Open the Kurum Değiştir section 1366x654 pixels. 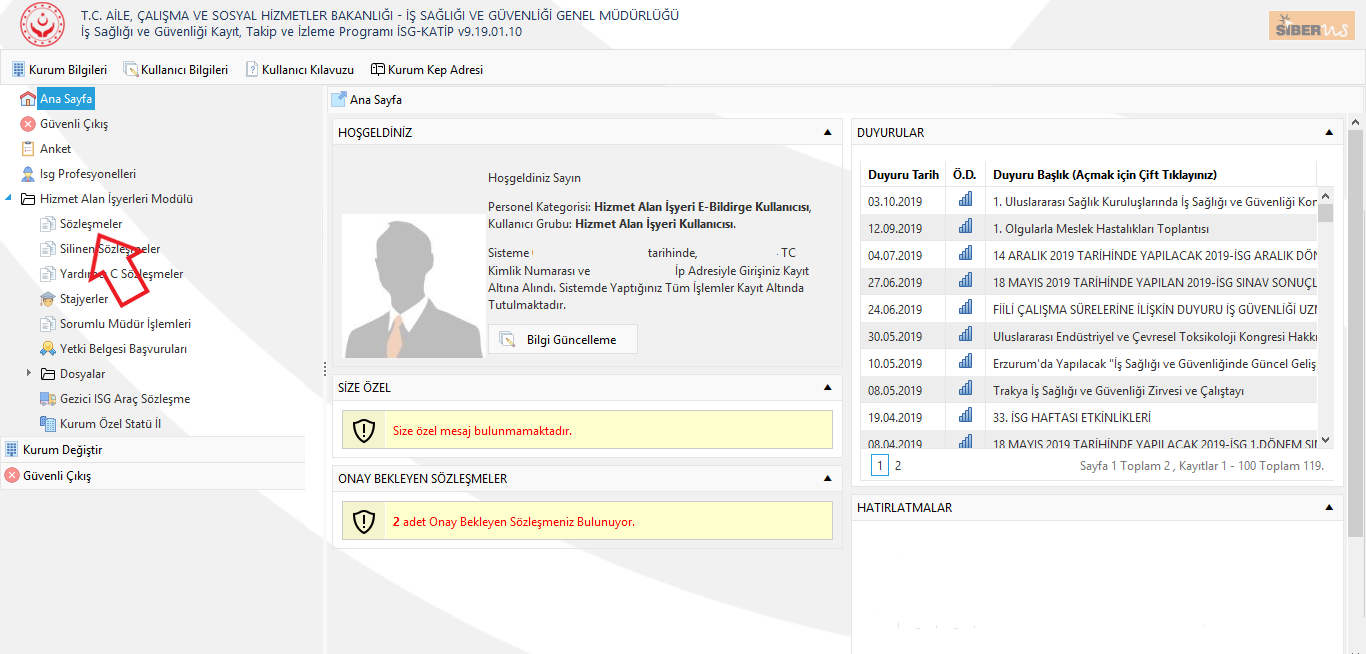click(62, 450)
